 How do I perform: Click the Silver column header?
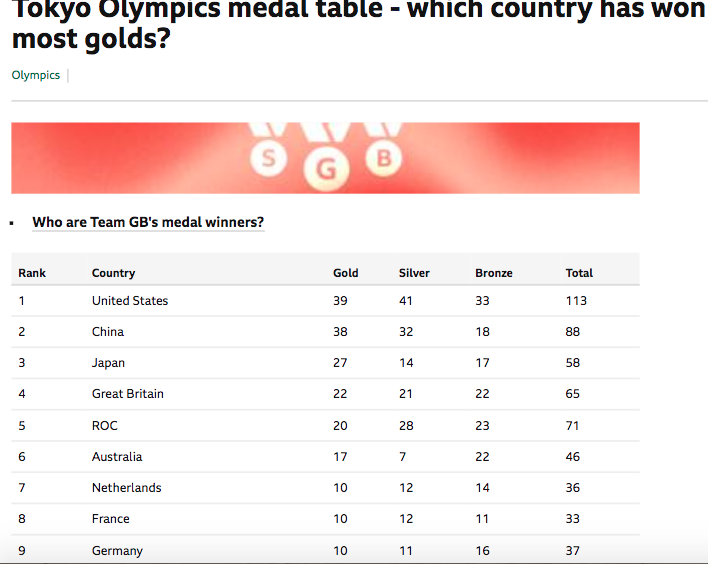414,273
